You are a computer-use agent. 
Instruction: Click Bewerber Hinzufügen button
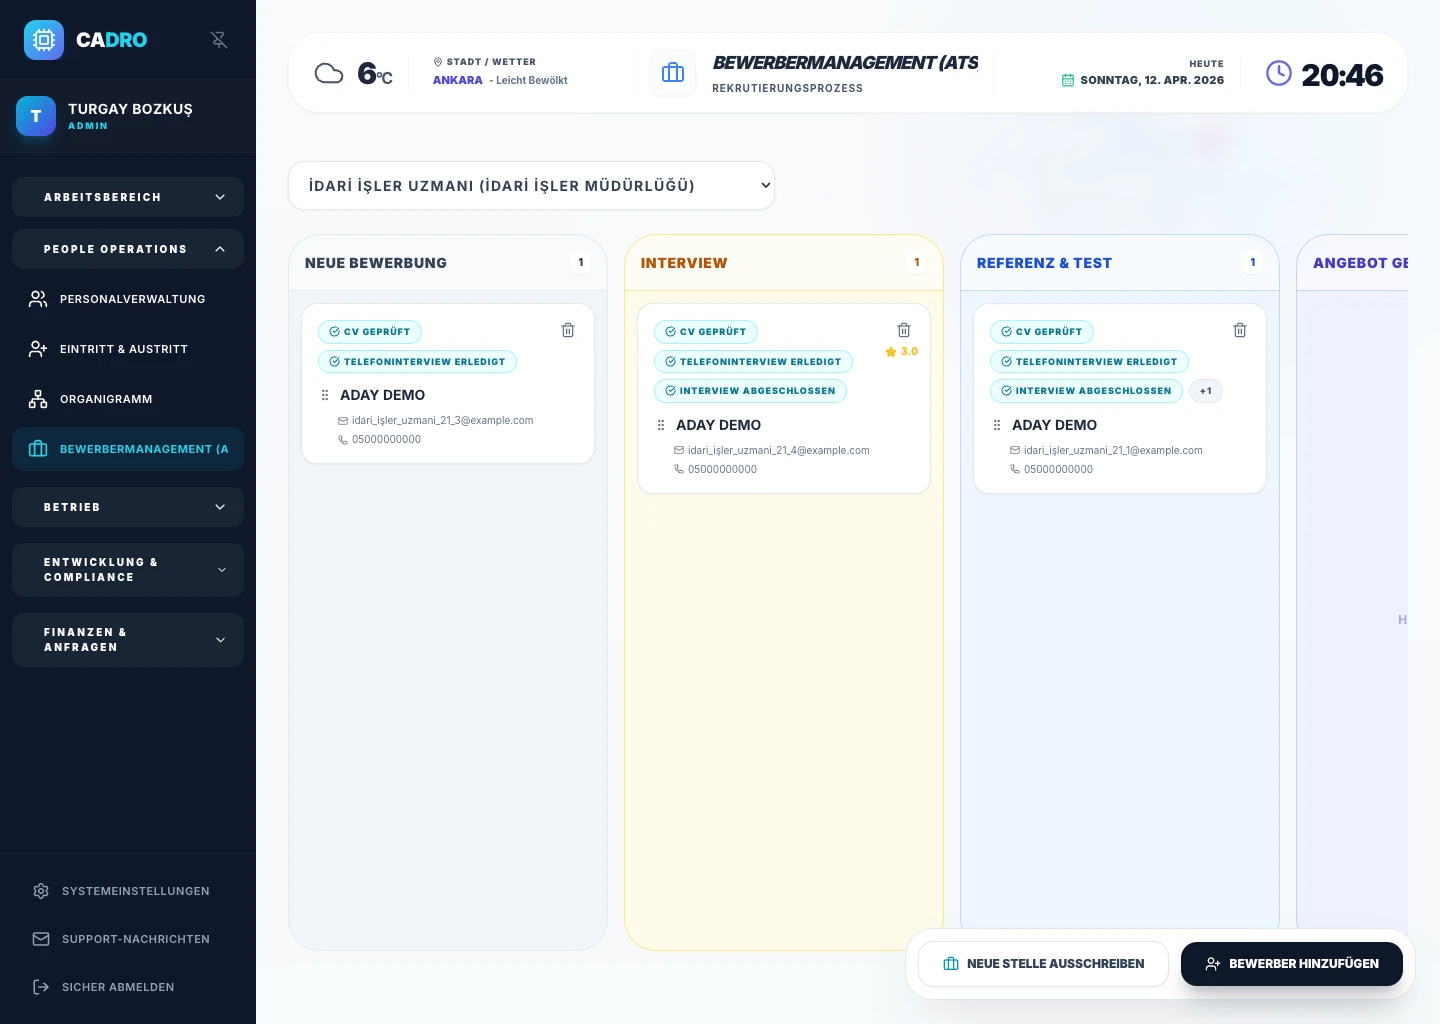1292,964
